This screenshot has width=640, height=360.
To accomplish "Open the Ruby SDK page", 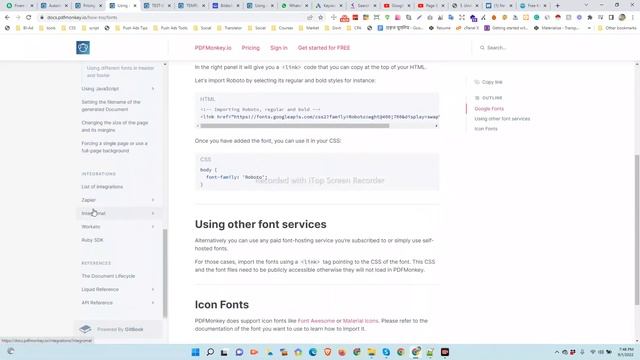I will pos(92,240).
